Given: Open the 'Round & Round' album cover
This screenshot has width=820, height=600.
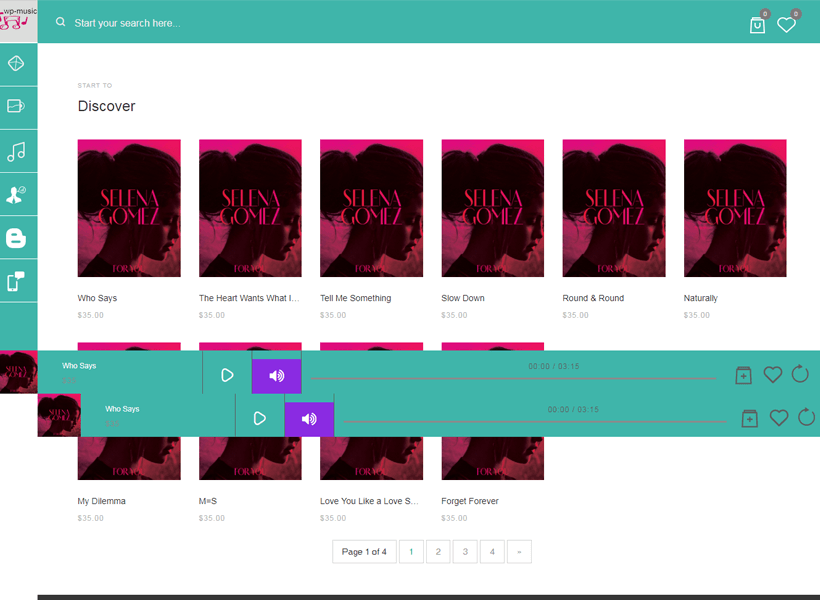Looking at the screenshot, I should [614, 208].
